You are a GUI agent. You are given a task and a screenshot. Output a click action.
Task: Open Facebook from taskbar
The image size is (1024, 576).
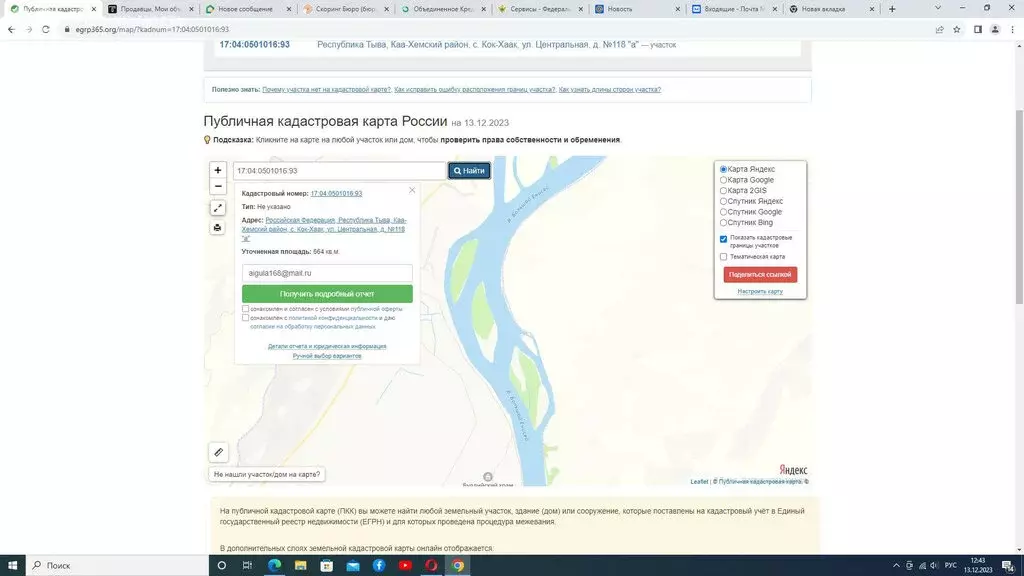tap(379, 566)
